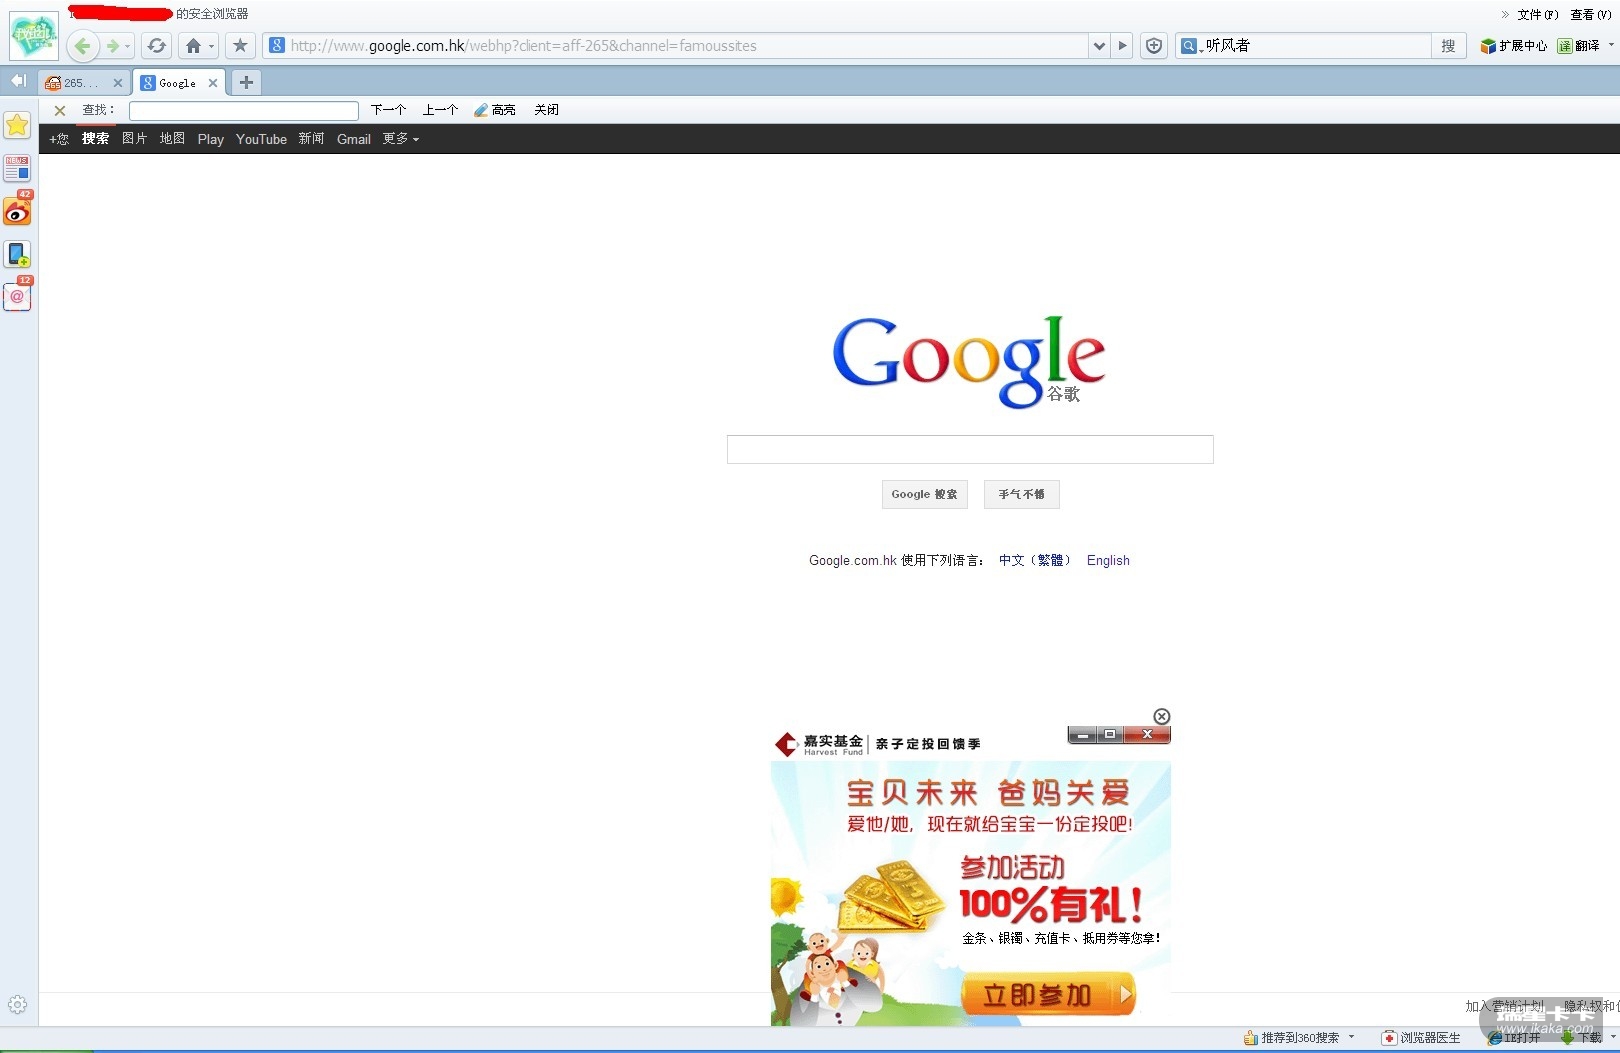
Task: Click 下一个 to find next match
Action: click(388, 110)
